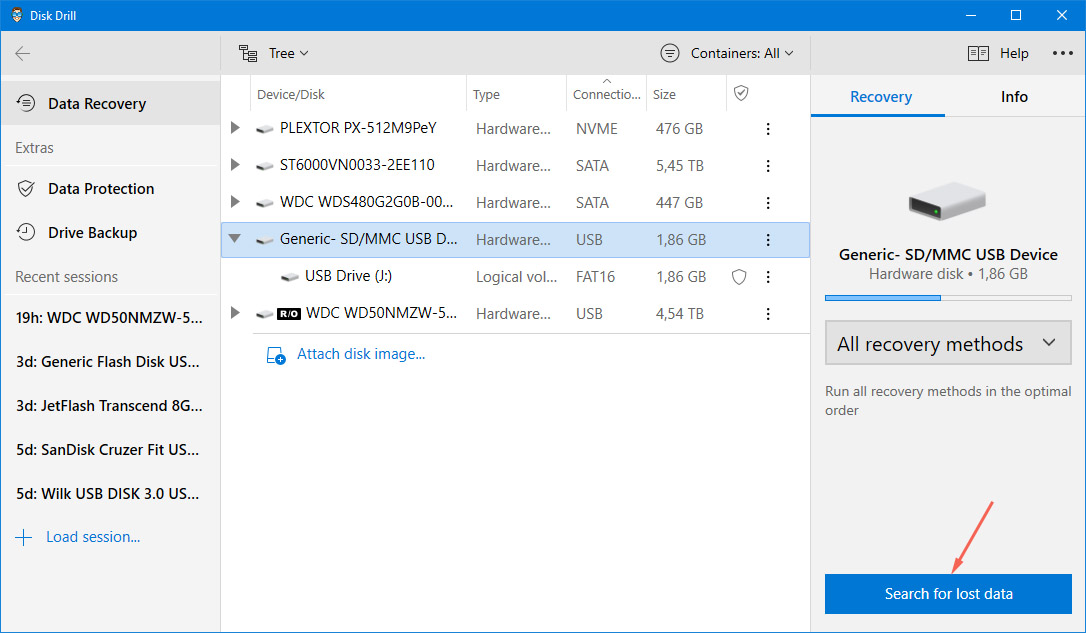Open the three-dot more options menu in toolbar
Image resolution: width=1086 pixels, height=633 pixels.
click(x=1062, y=53)
